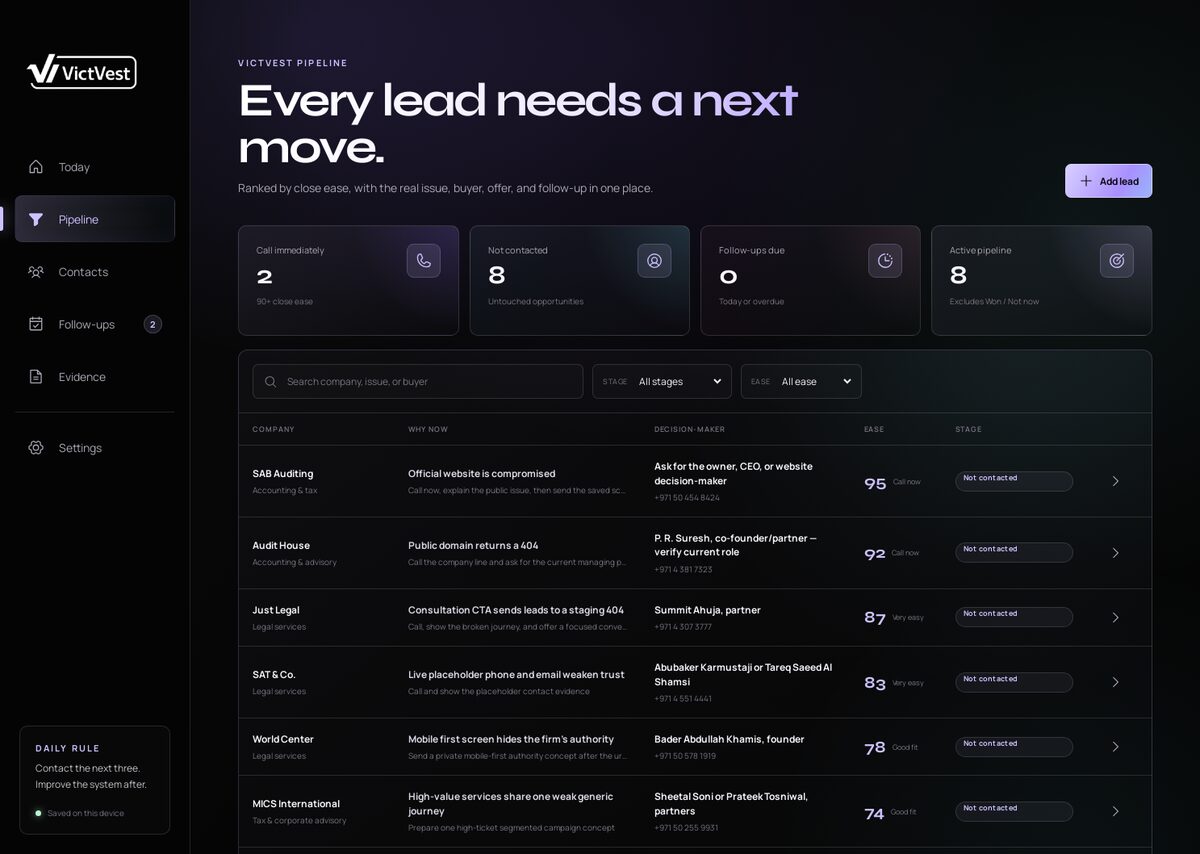Open the Pipeline menu item
The height and width of the screenshot is (854, 1200).
(x=95, y=219)
